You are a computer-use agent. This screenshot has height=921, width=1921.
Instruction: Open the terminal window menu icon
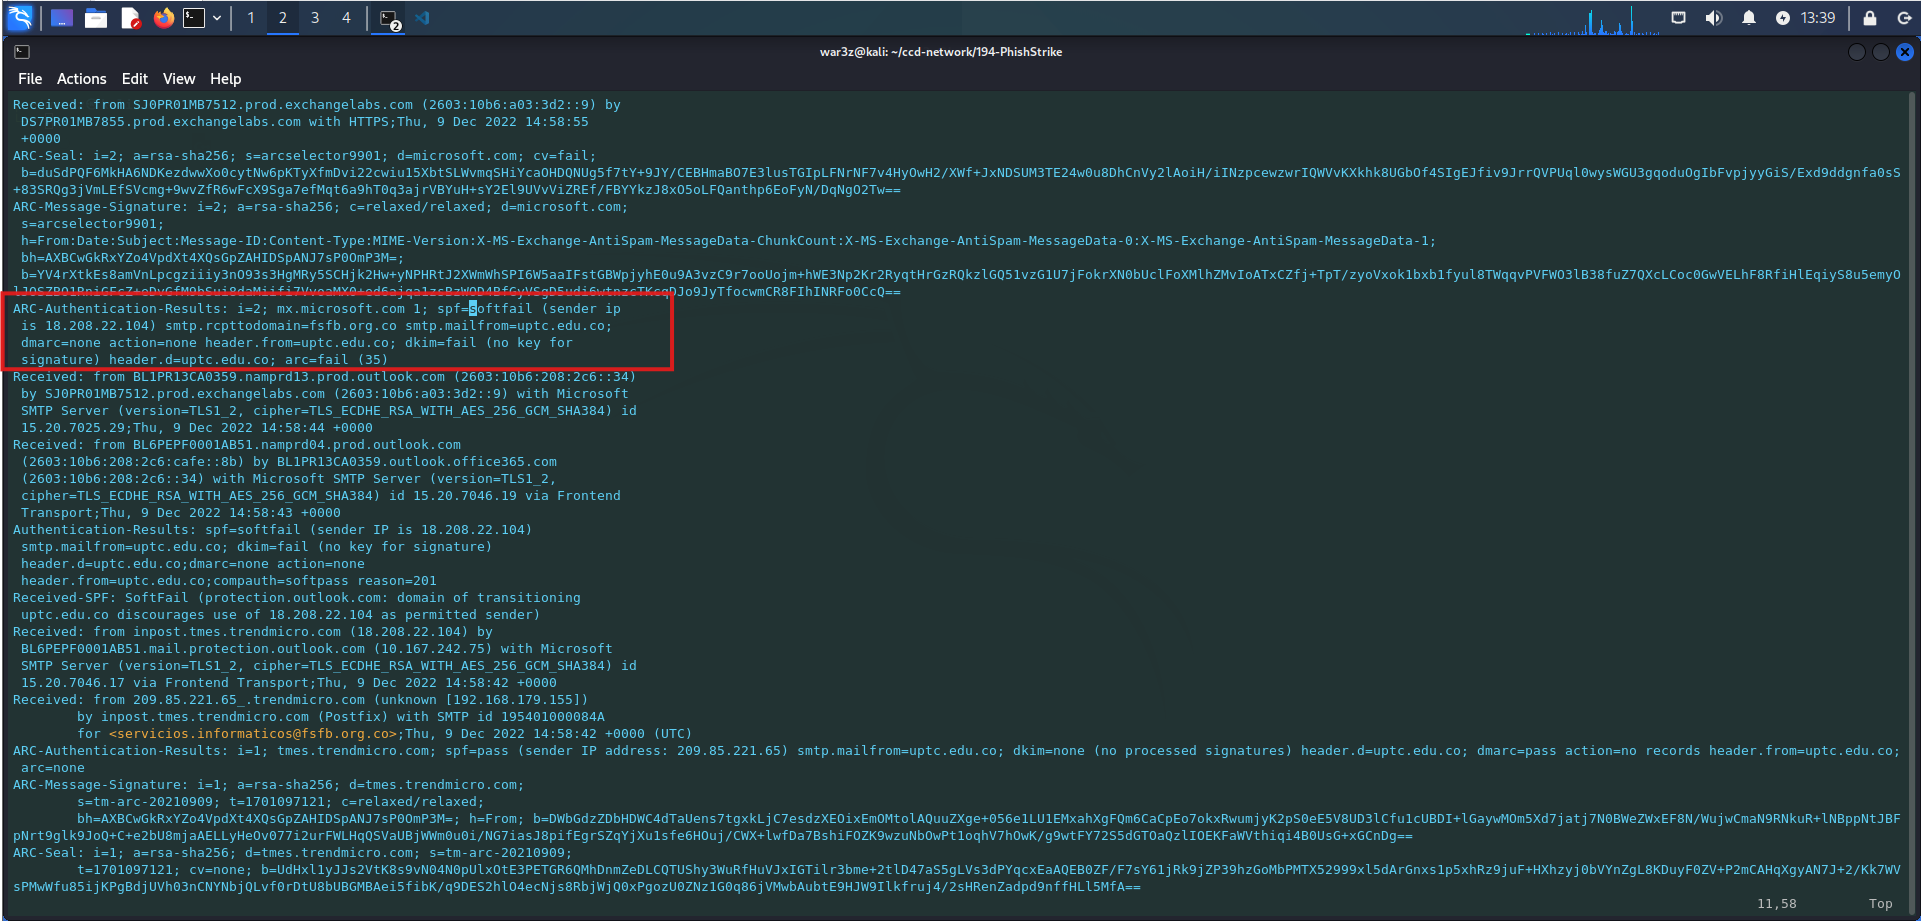22,52
